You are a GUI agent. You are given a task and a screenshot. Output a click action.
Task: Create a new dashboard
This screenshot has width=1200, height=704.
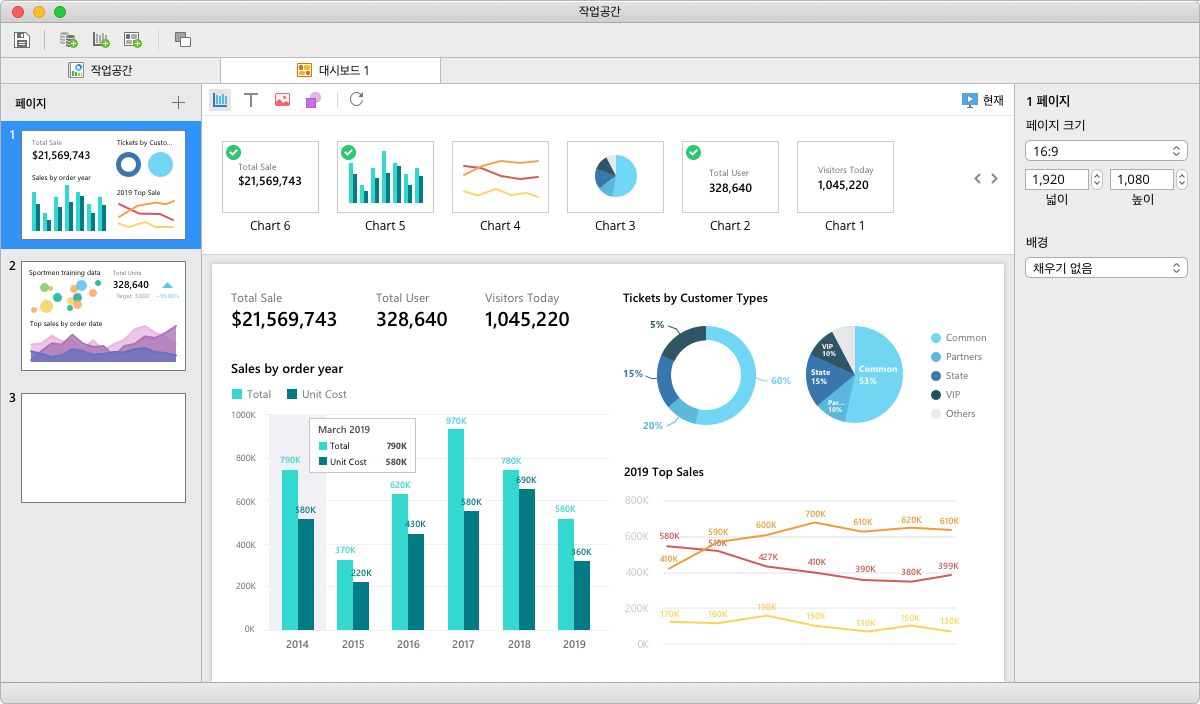(x=131, y=38)
